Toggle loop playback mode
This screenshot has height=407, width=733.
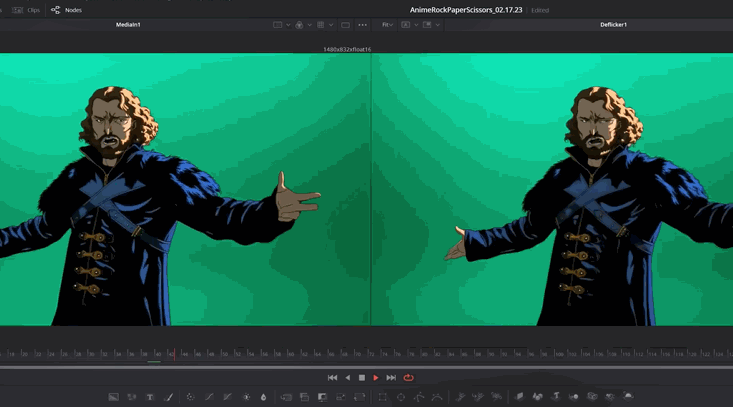pos(409,378)
